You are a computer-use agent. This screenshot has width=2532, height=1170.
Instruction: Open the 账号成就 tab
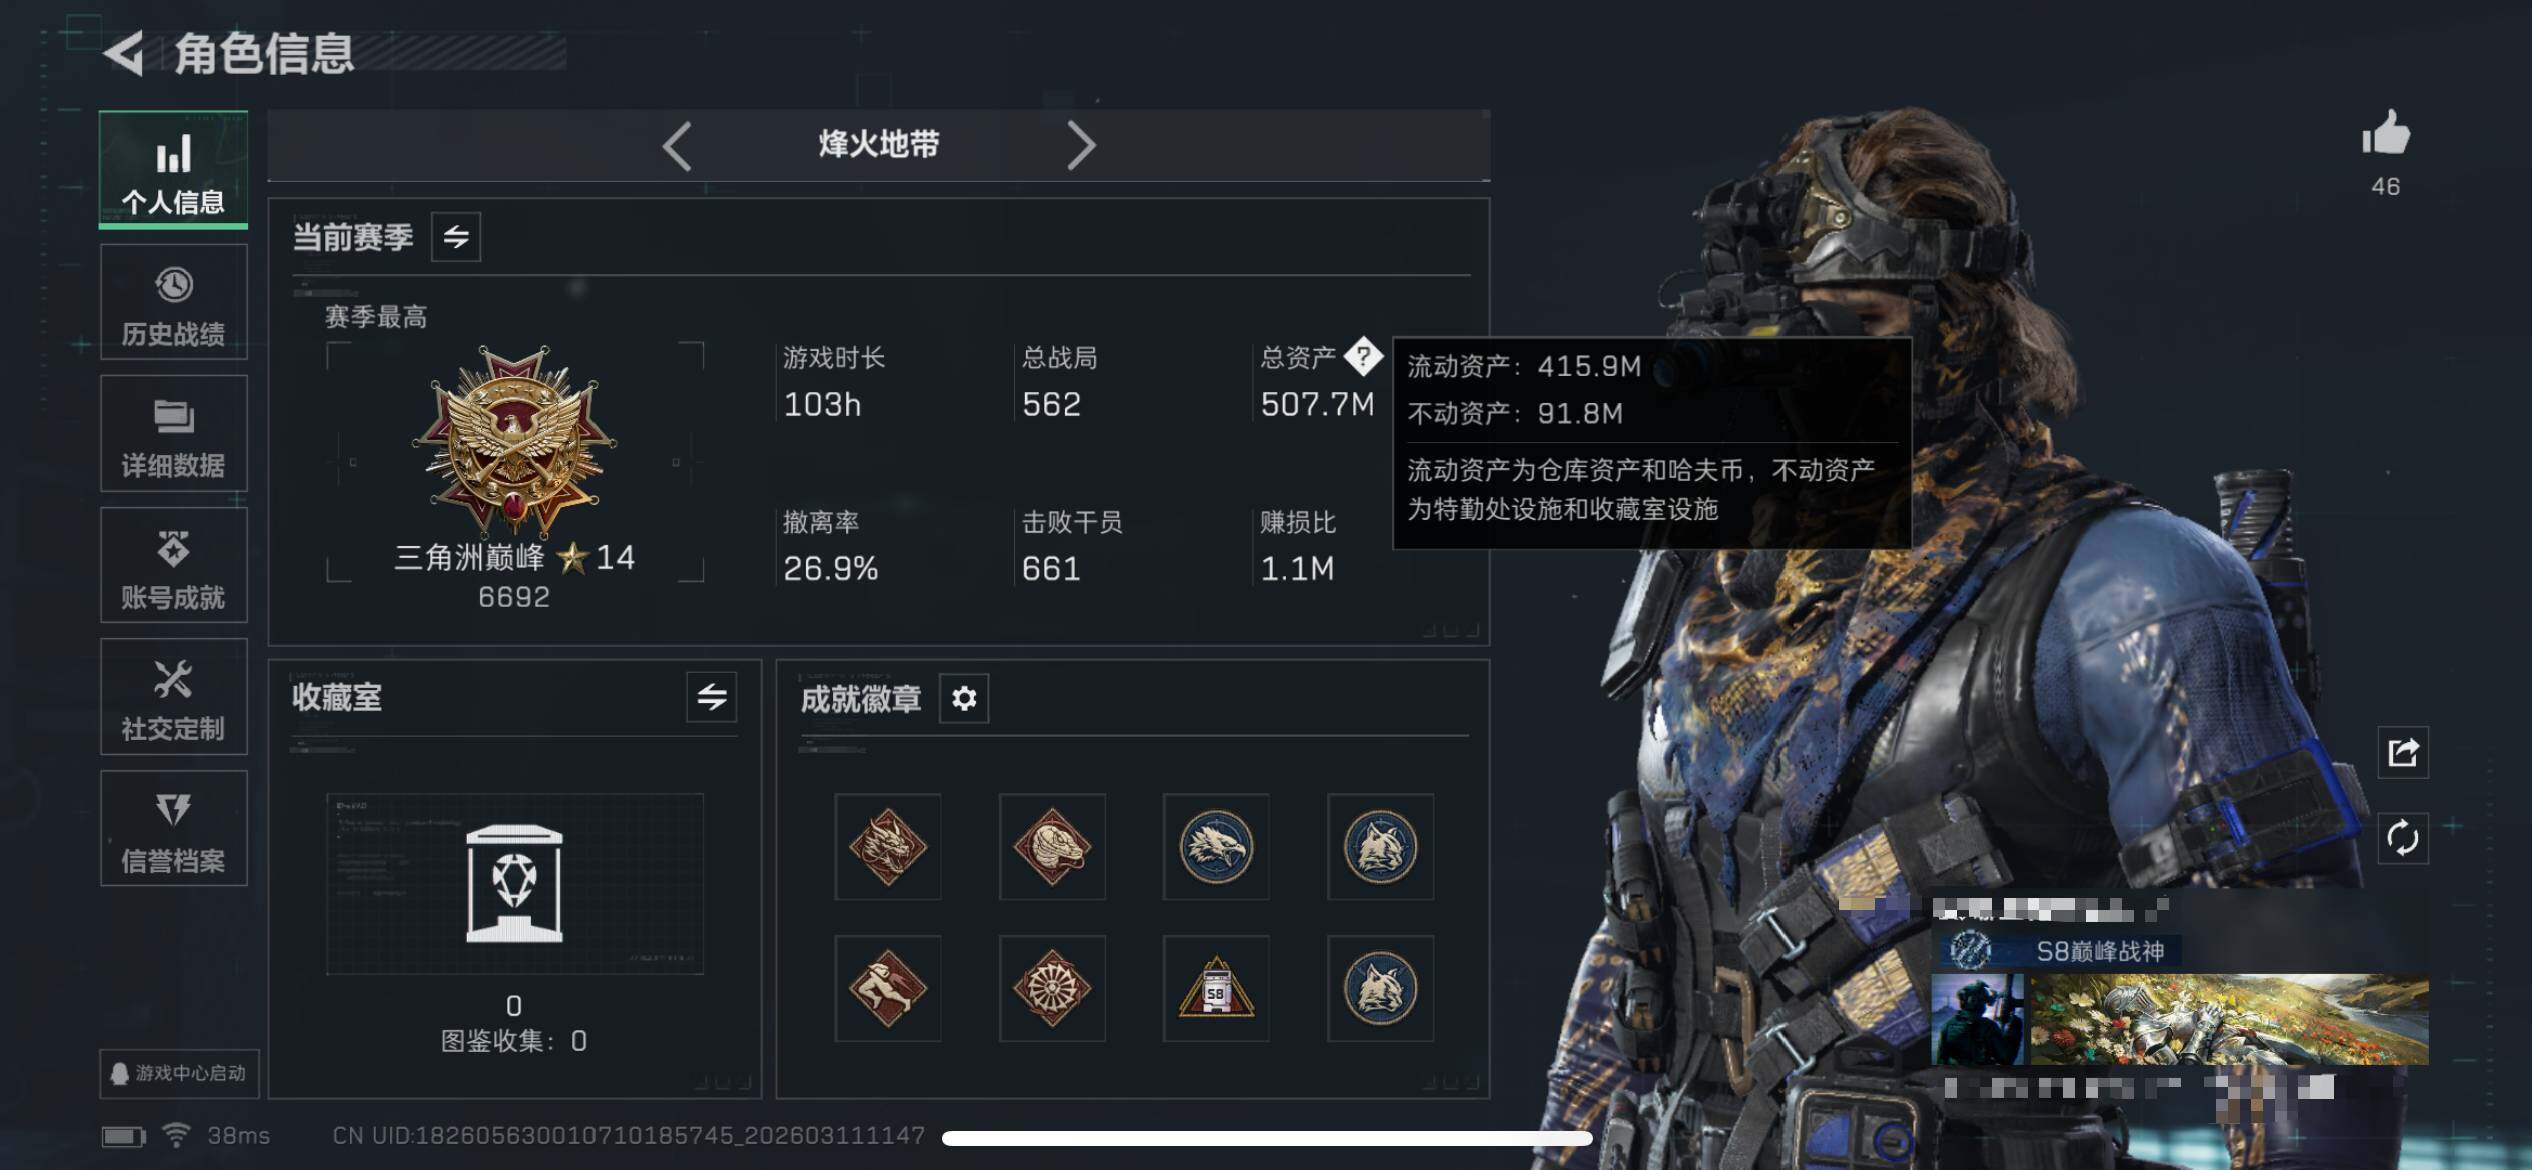[174, 565]
